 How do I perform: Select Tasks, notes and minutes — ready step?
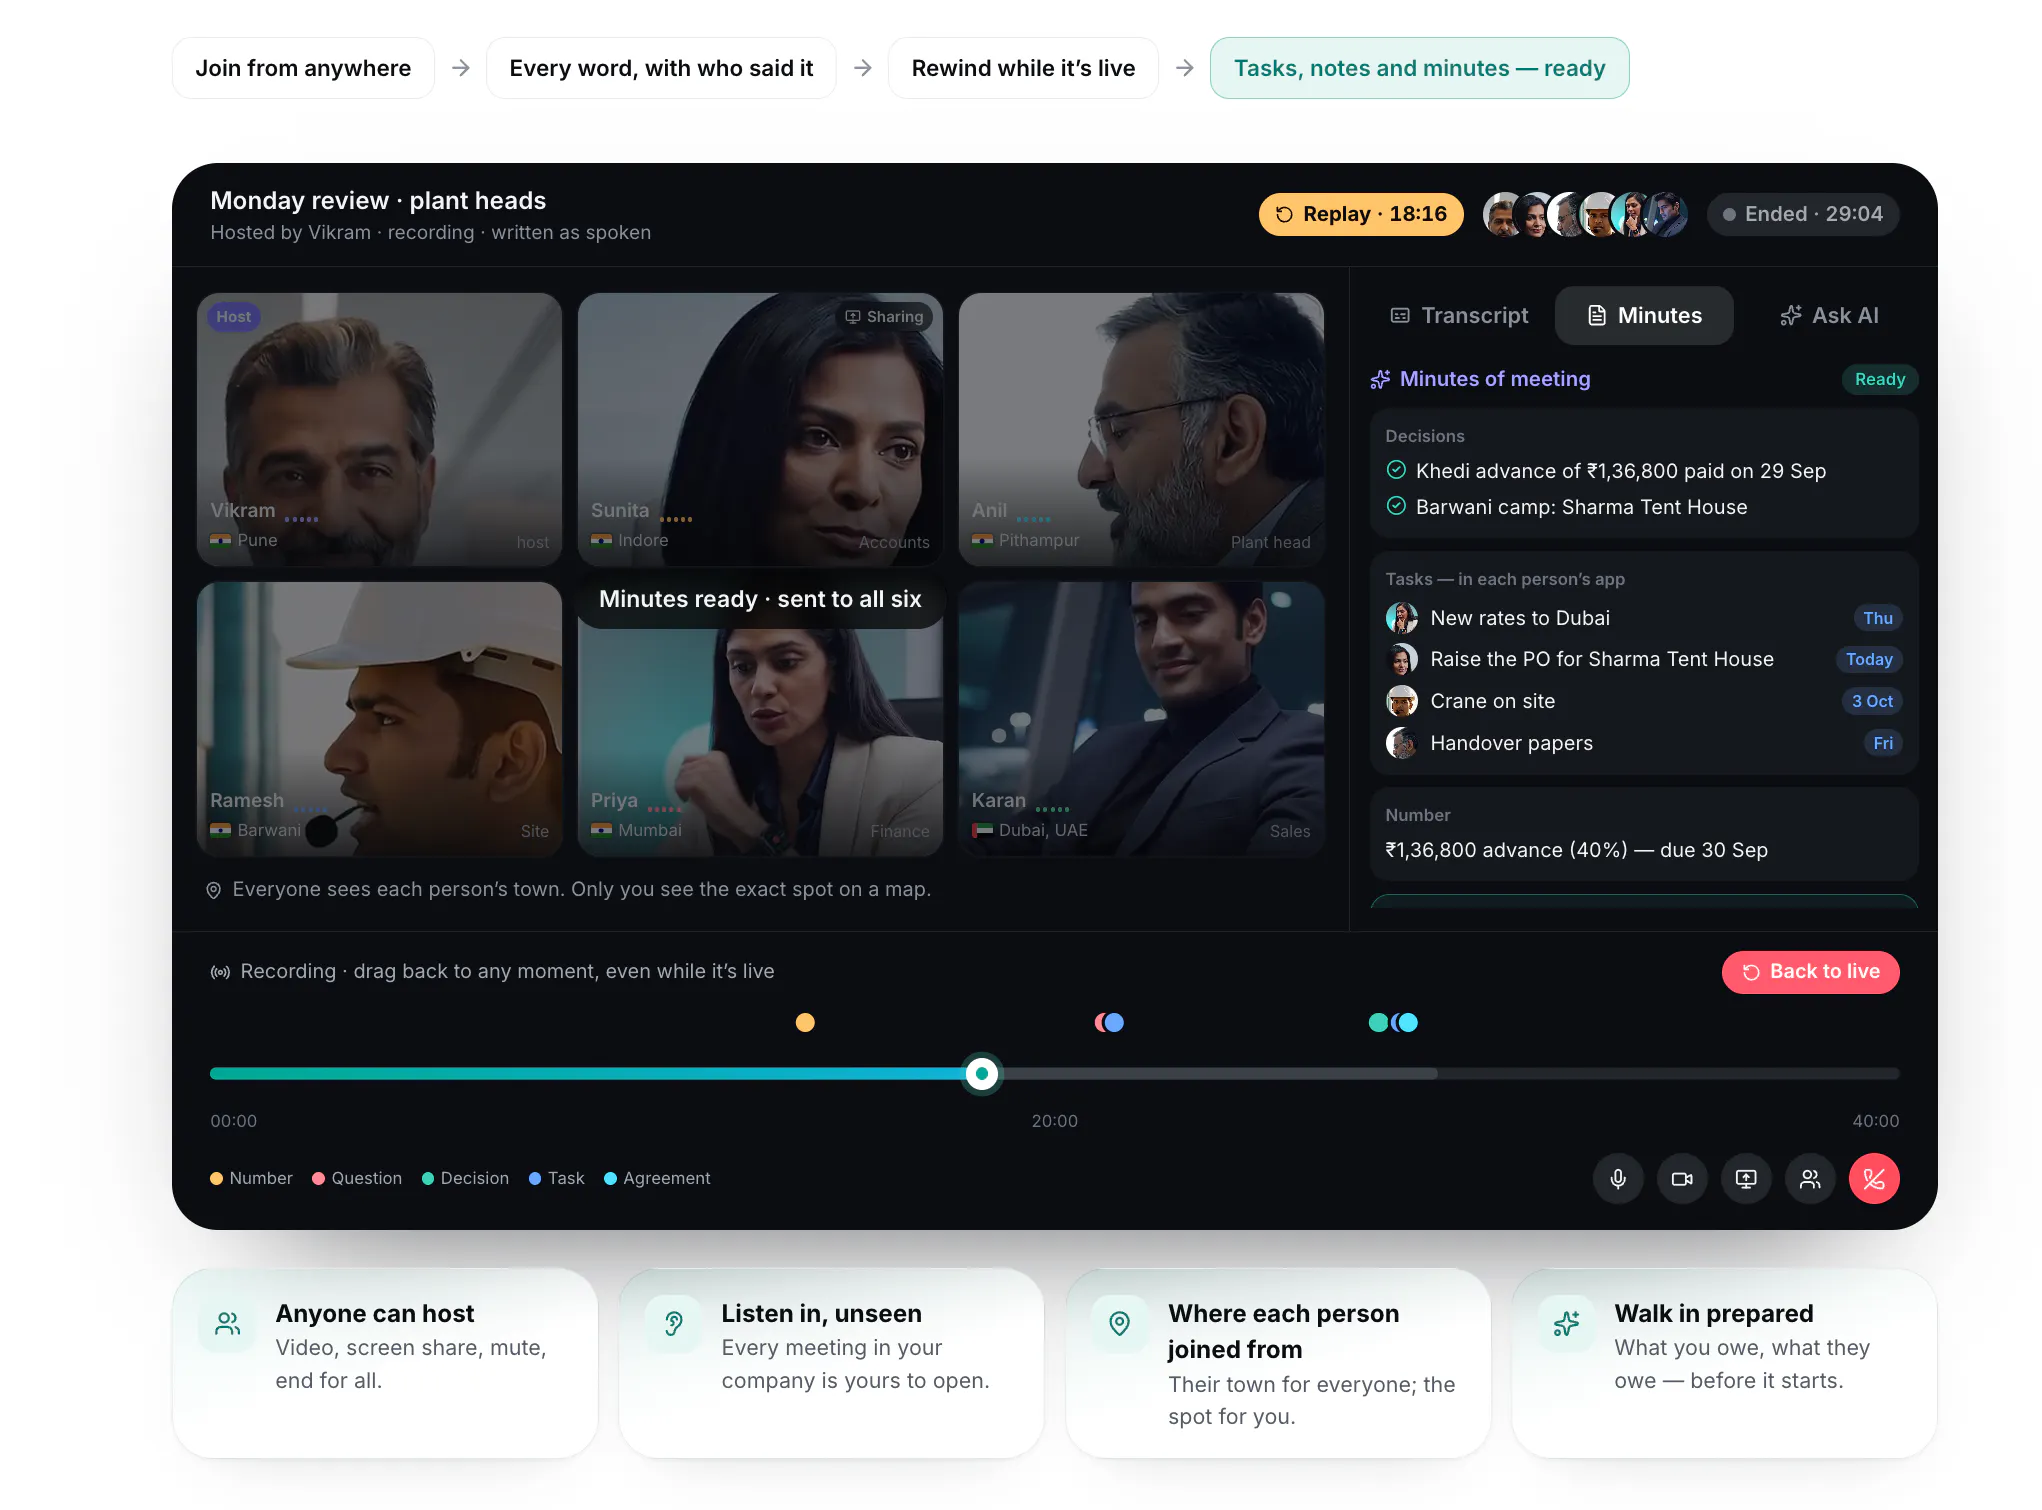click(1419, 68)
